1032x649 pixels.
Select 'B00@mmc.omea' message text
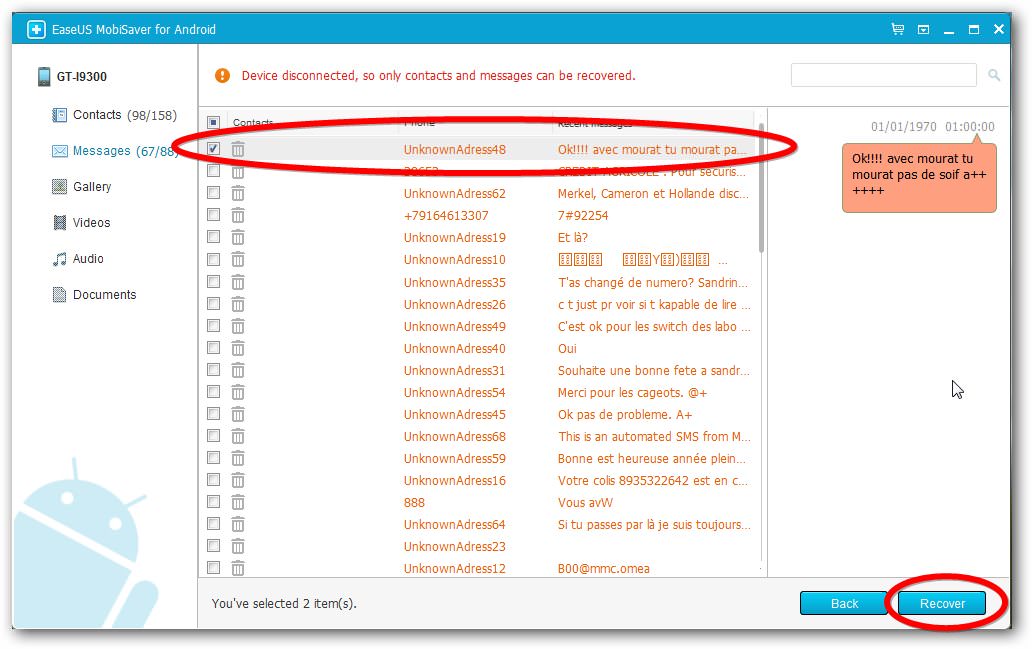[604, 569]
